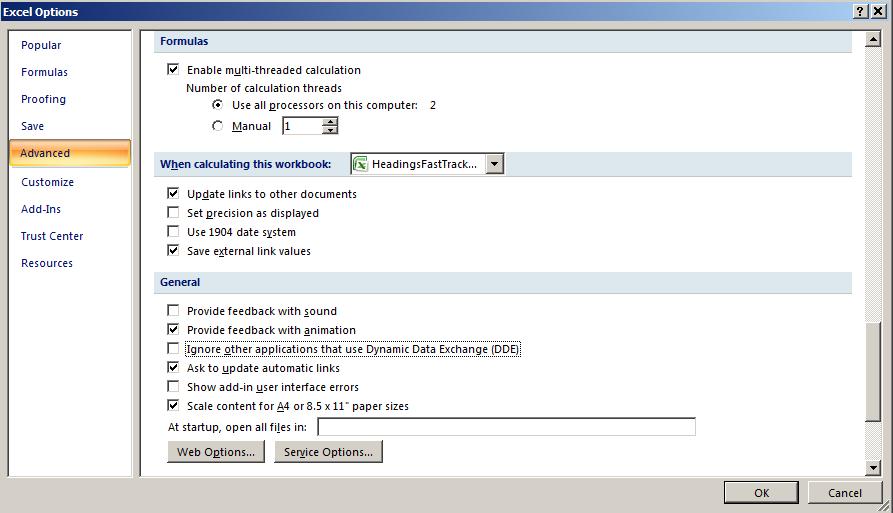Click the vertical scrollbar thumb

click(x=873, y=372)
